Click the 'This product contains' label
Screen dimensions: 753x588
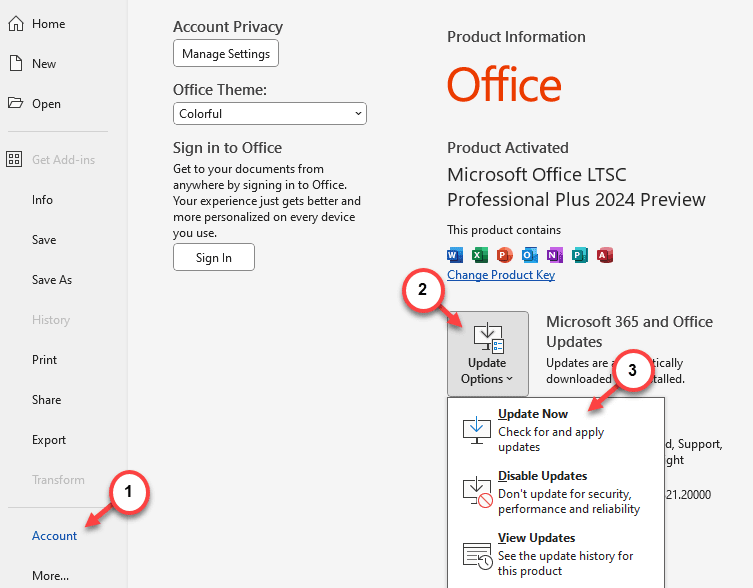click(x=504, y=230)
